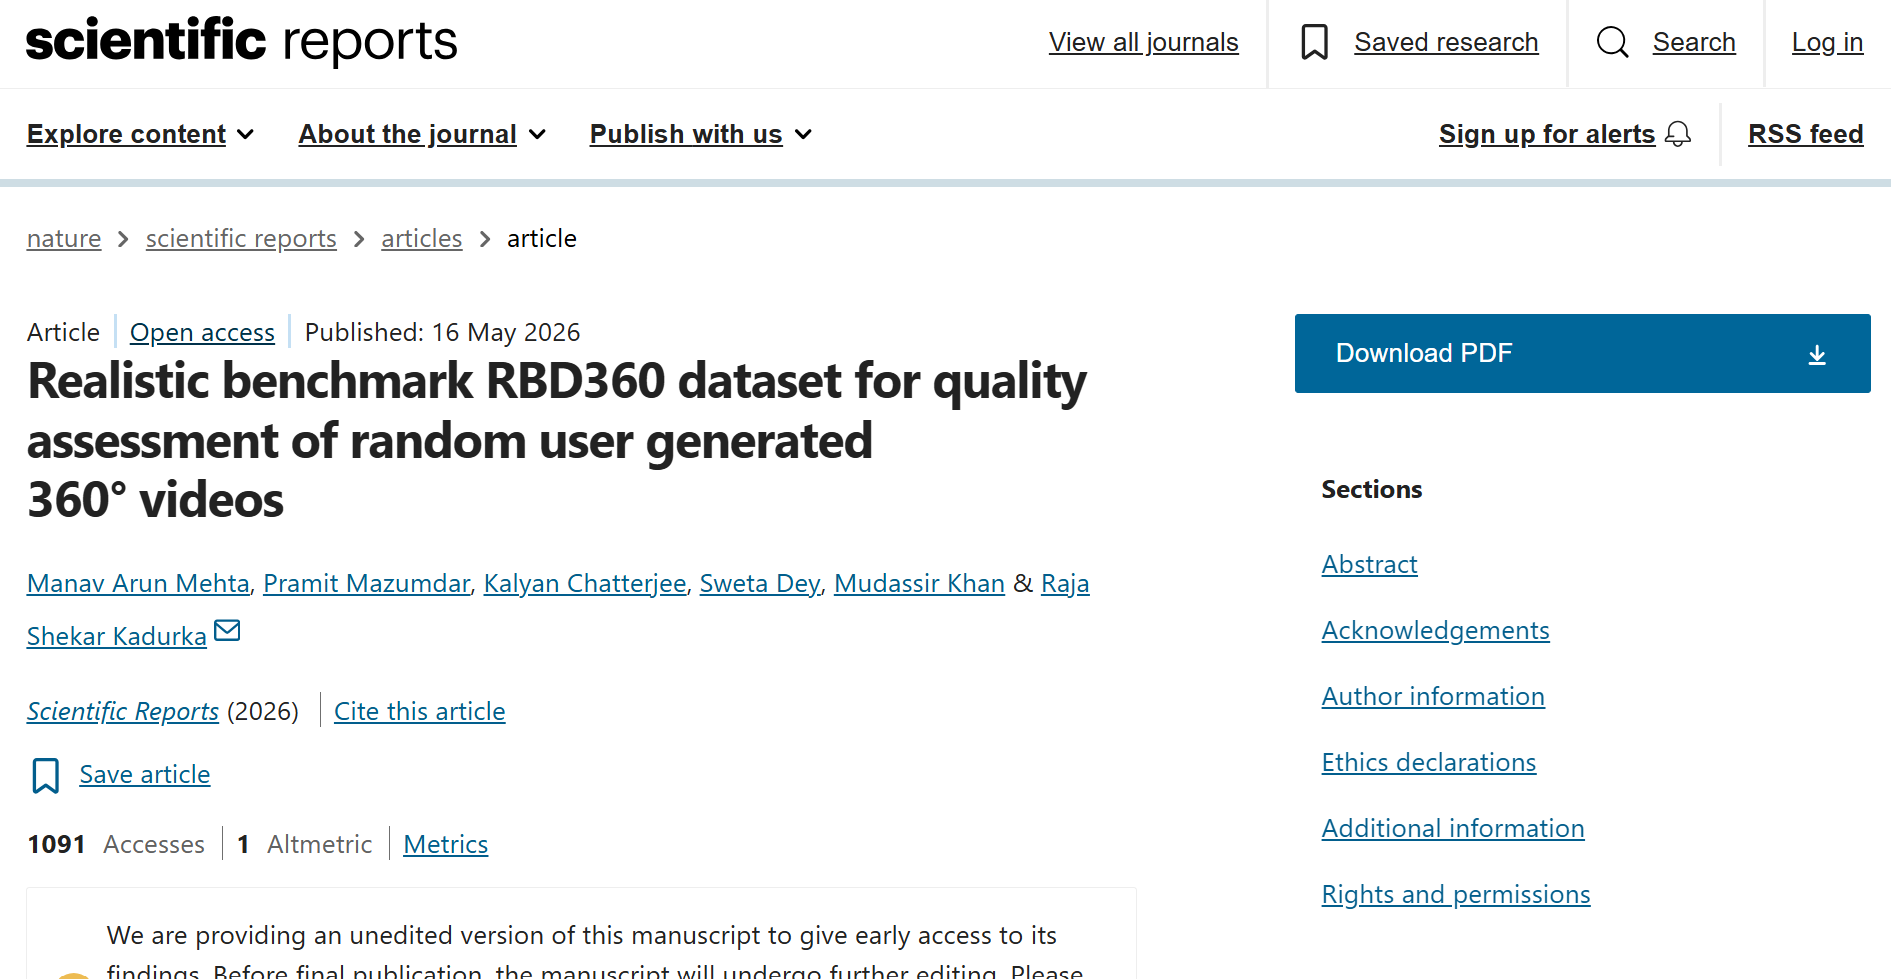1891x979 pixels.
Task: Go to scientific reports breadcrumb
Action: point(241,239)
